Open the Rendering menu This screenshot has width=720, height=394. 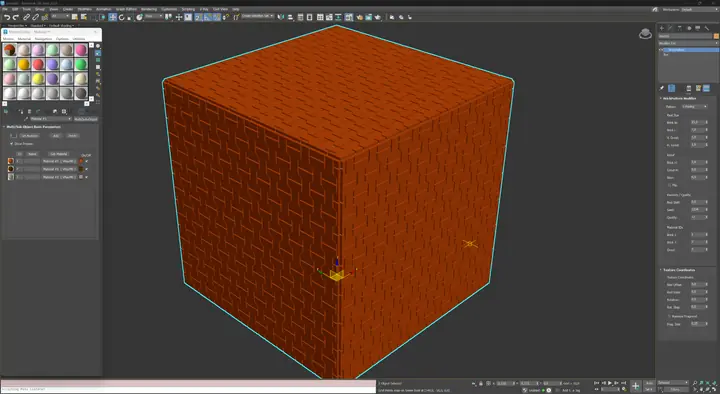tap(149, 9)
